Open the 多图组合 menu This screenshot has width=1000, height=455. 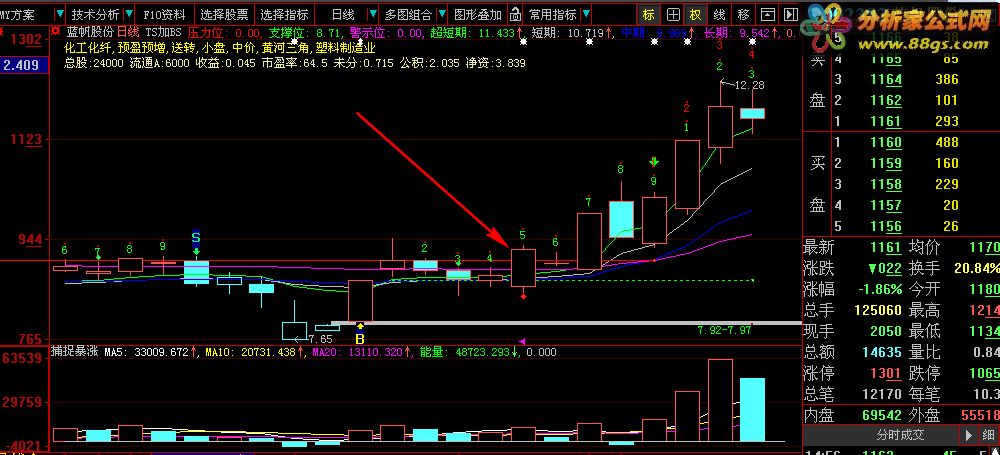pos(408,14)
